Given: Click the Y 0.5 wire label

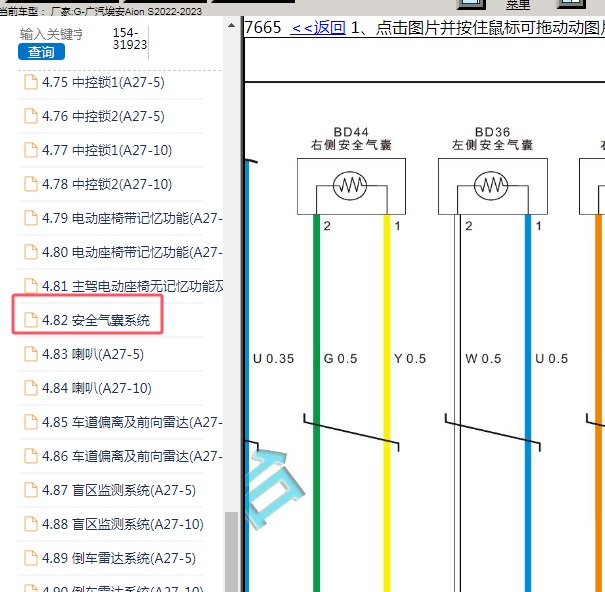Looking at the screenshot, I should tap(410, 359).
